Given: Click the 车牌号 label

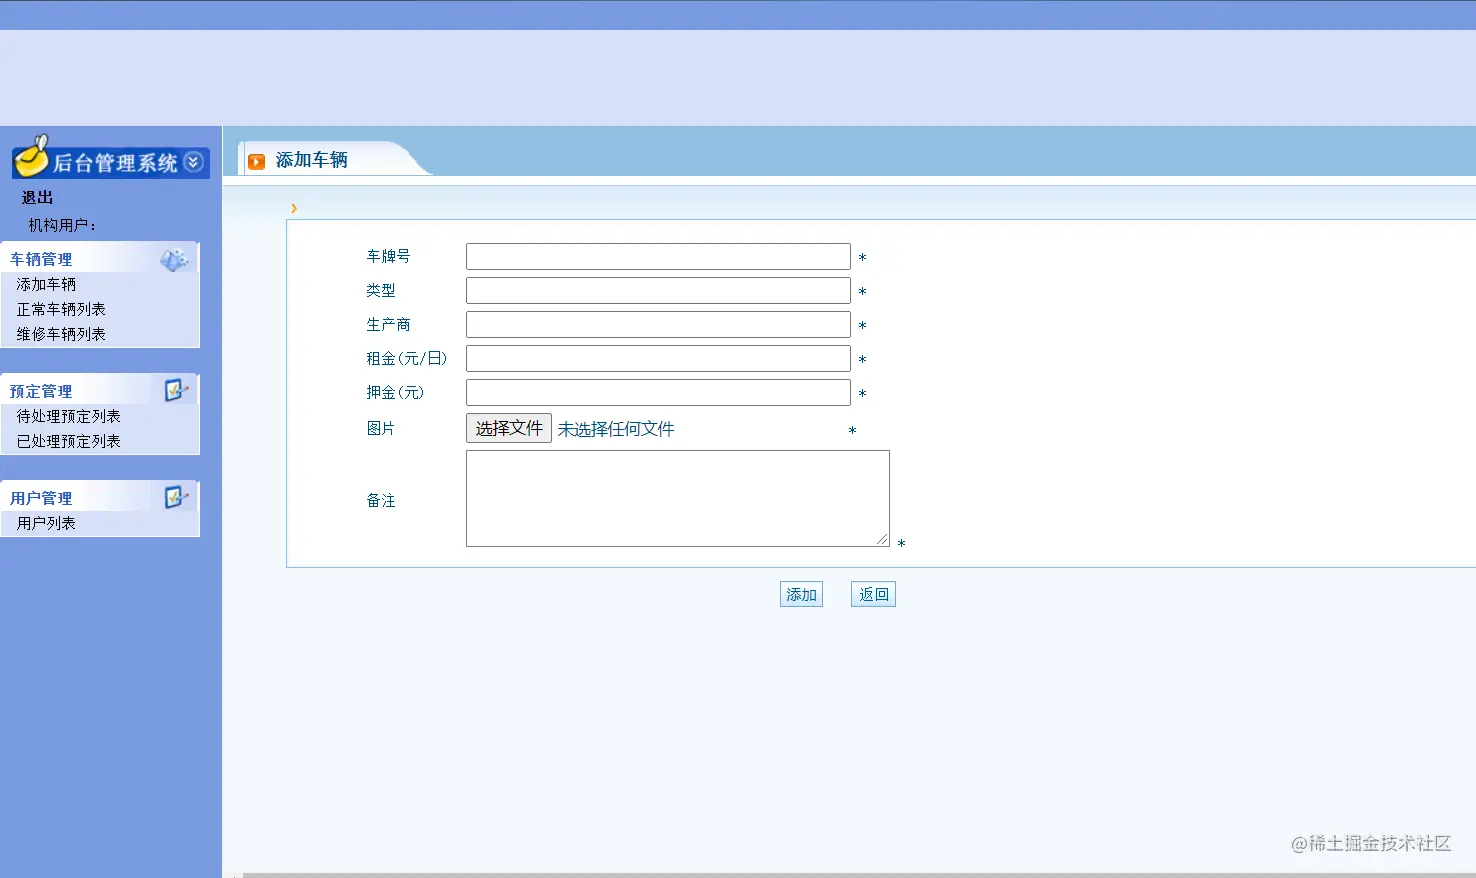Looking at the screenshot, I should tap(388, 256).
